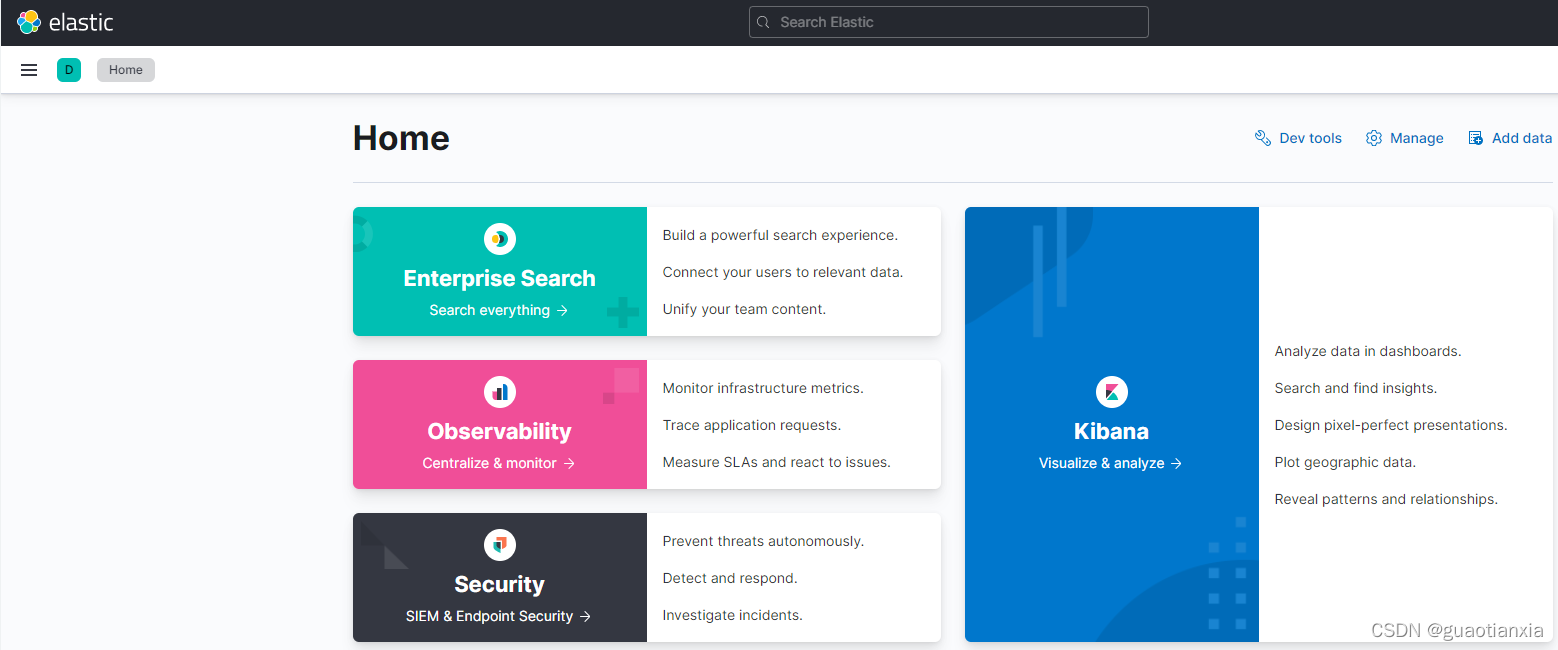This screenshot has height=650, width=1558.
Task: Click 'Build a powerful search experience.' text
Action: click(780, 235)
